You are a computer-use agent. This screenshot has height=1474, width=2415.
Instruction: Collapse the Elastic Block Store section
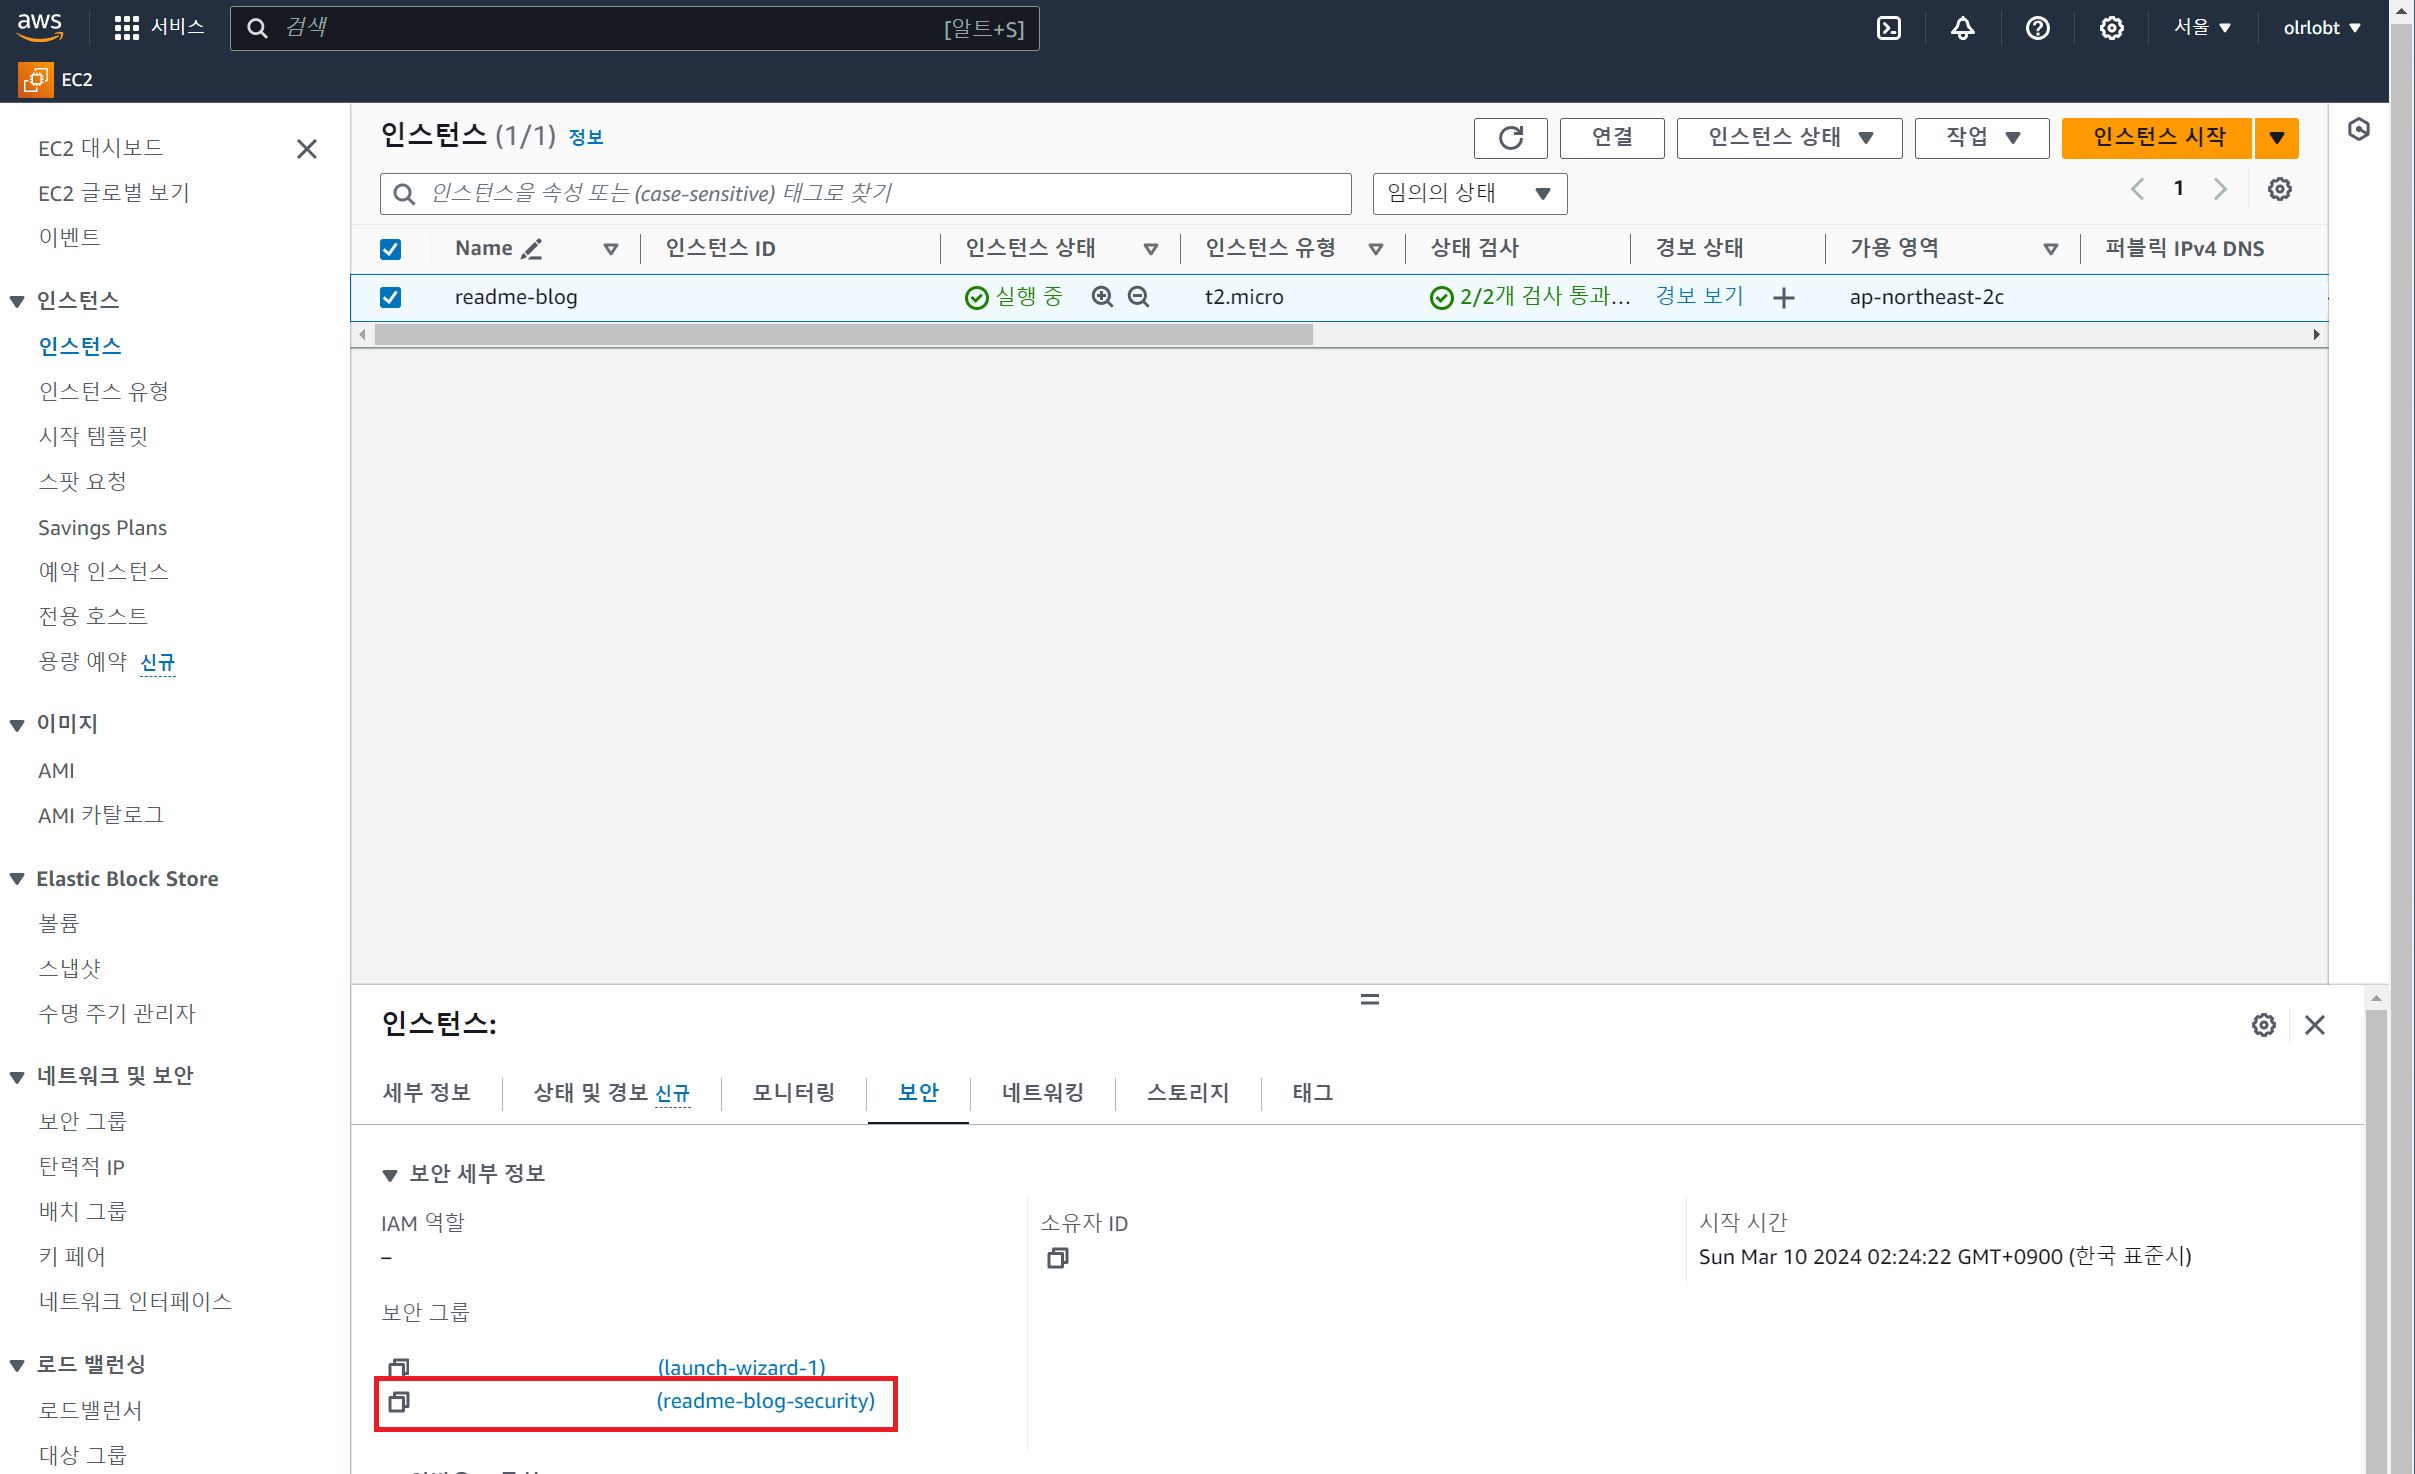pyautogui.click(x=17, y=879)
